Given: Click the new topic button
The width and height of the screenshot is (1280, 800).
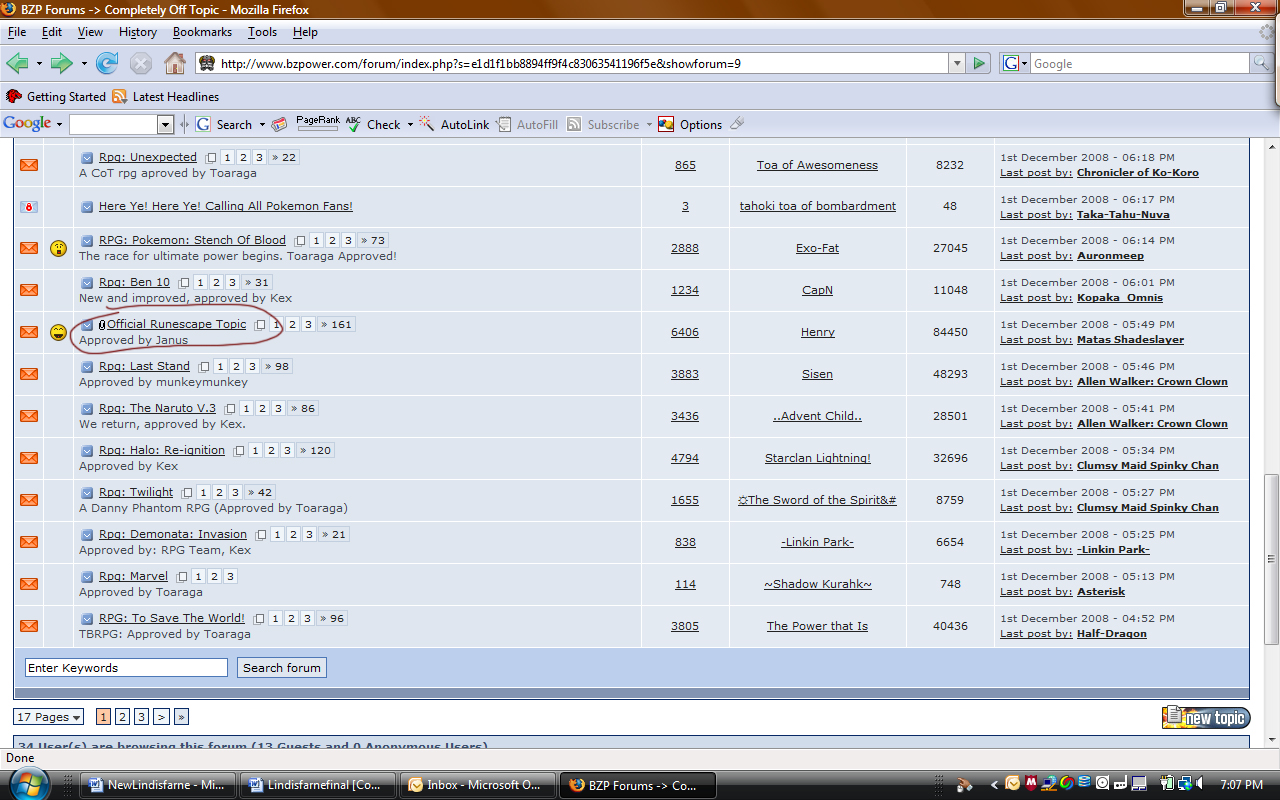Looking at the screenshot, I should click(1206, 717).
